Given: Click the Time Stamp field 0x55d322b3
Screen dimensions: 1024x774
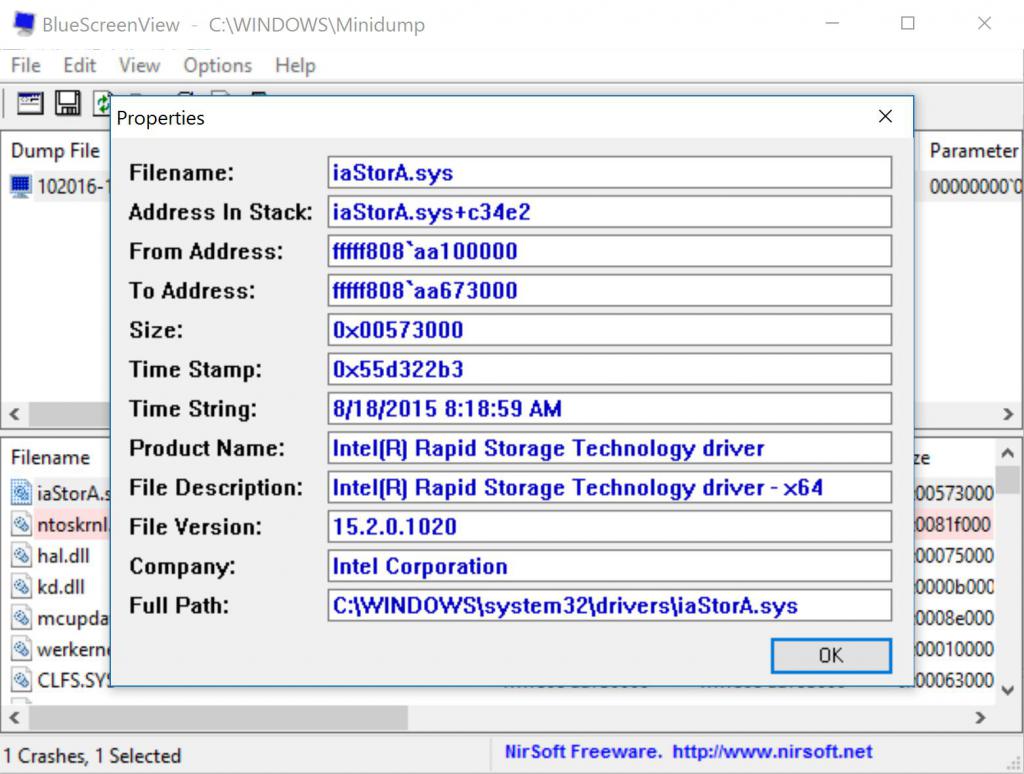Looking at the screenshot, I should pos(609,369).
